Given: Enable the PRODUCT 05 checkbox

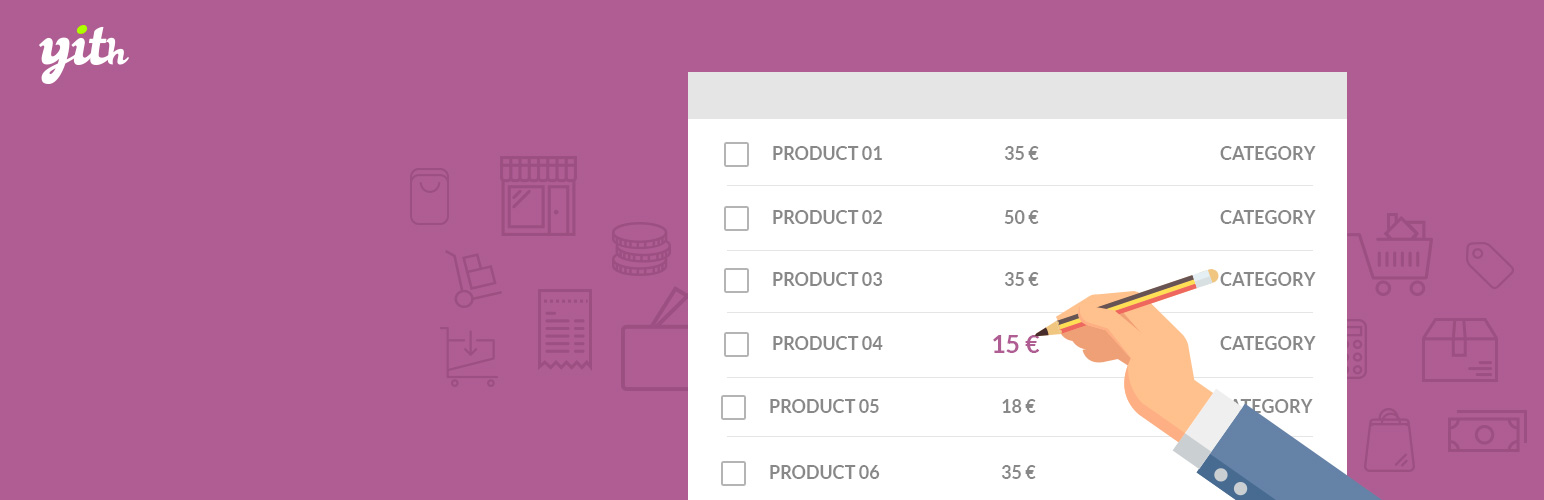Looking at the screenshot, I should pyautogui.click(x=733, y=407).
